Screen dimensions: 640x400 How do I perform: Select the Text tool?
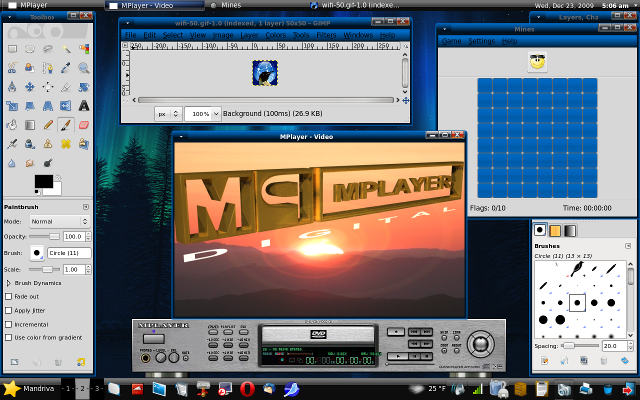click(84, 106)
